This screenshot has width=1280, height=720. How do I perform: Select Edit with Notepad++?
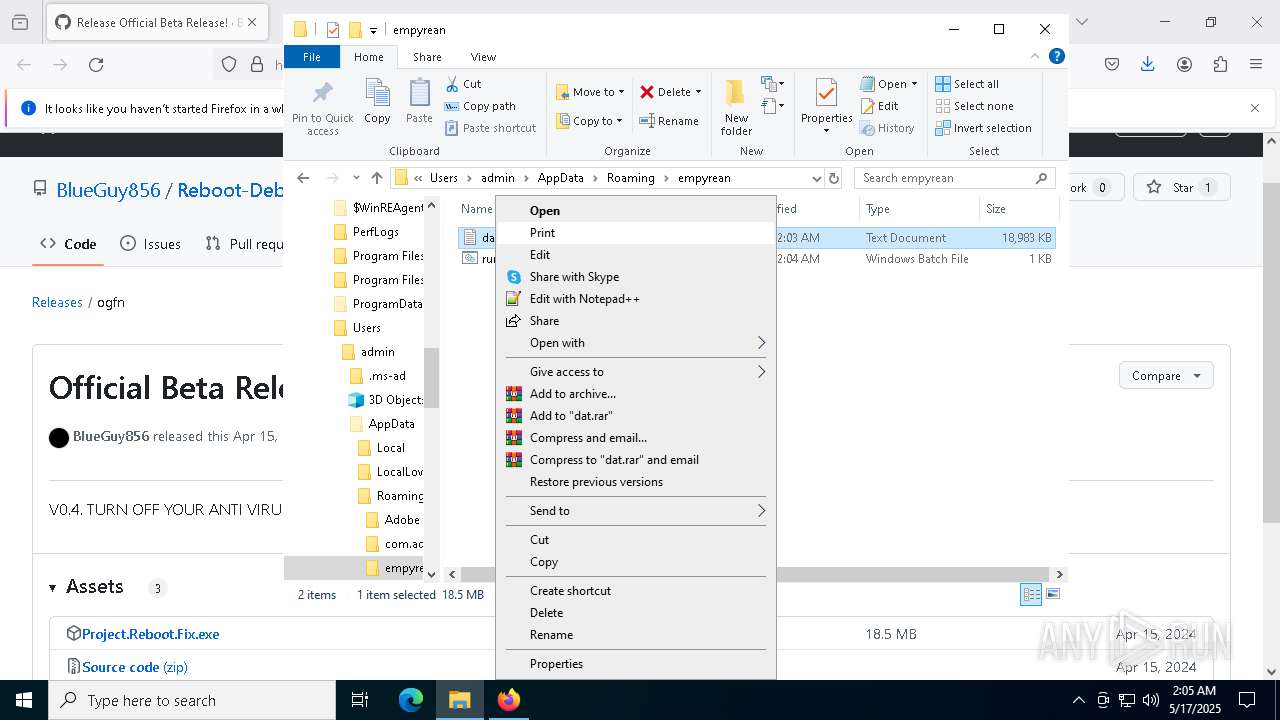coord(636,298)
